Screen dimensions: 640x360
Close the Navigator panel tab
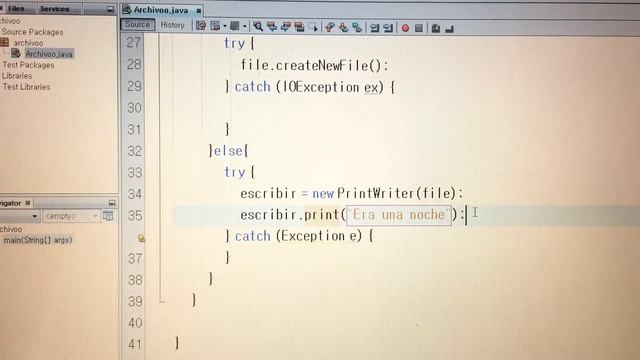pyautogui.click(x=28, y=203)
